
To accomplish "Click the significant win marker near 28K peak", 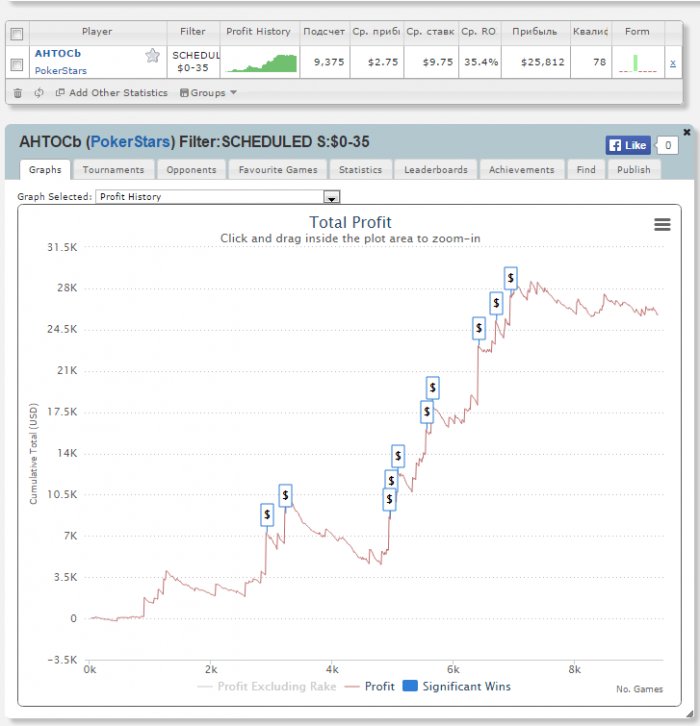I will [x=511, y=278].
